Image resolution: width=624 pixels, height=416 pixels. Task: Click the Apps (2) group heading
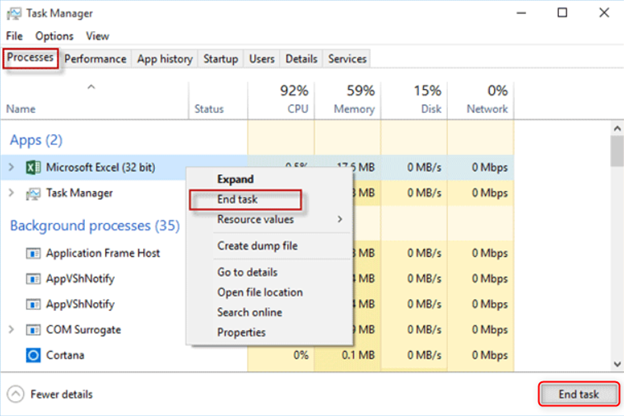pyautogui.click(x=36, y=140)
